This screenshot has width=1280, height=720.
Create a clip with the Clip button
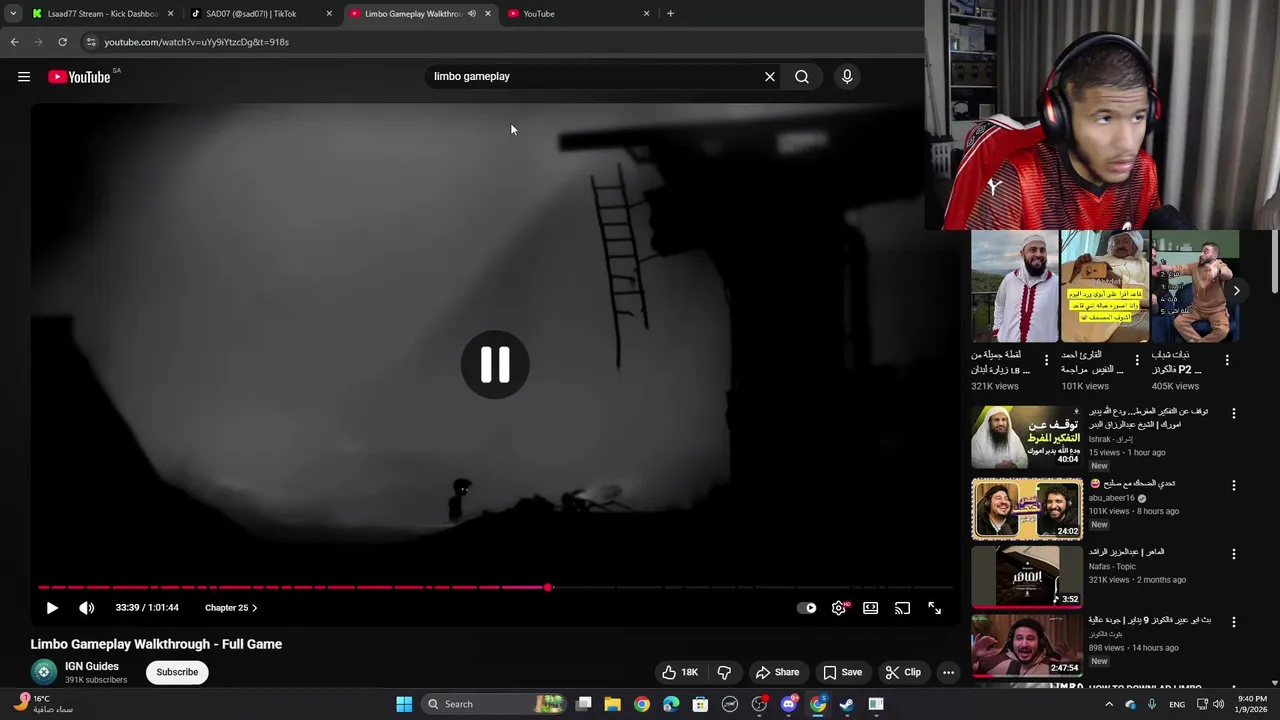coord(903,672)
